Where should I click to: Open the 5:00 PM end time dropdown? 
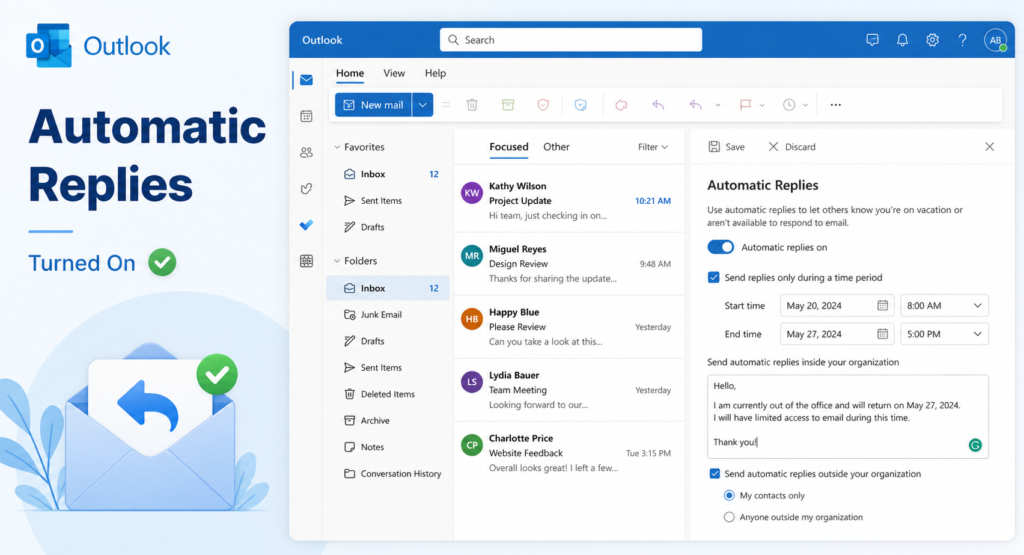[x=944, y=334]
